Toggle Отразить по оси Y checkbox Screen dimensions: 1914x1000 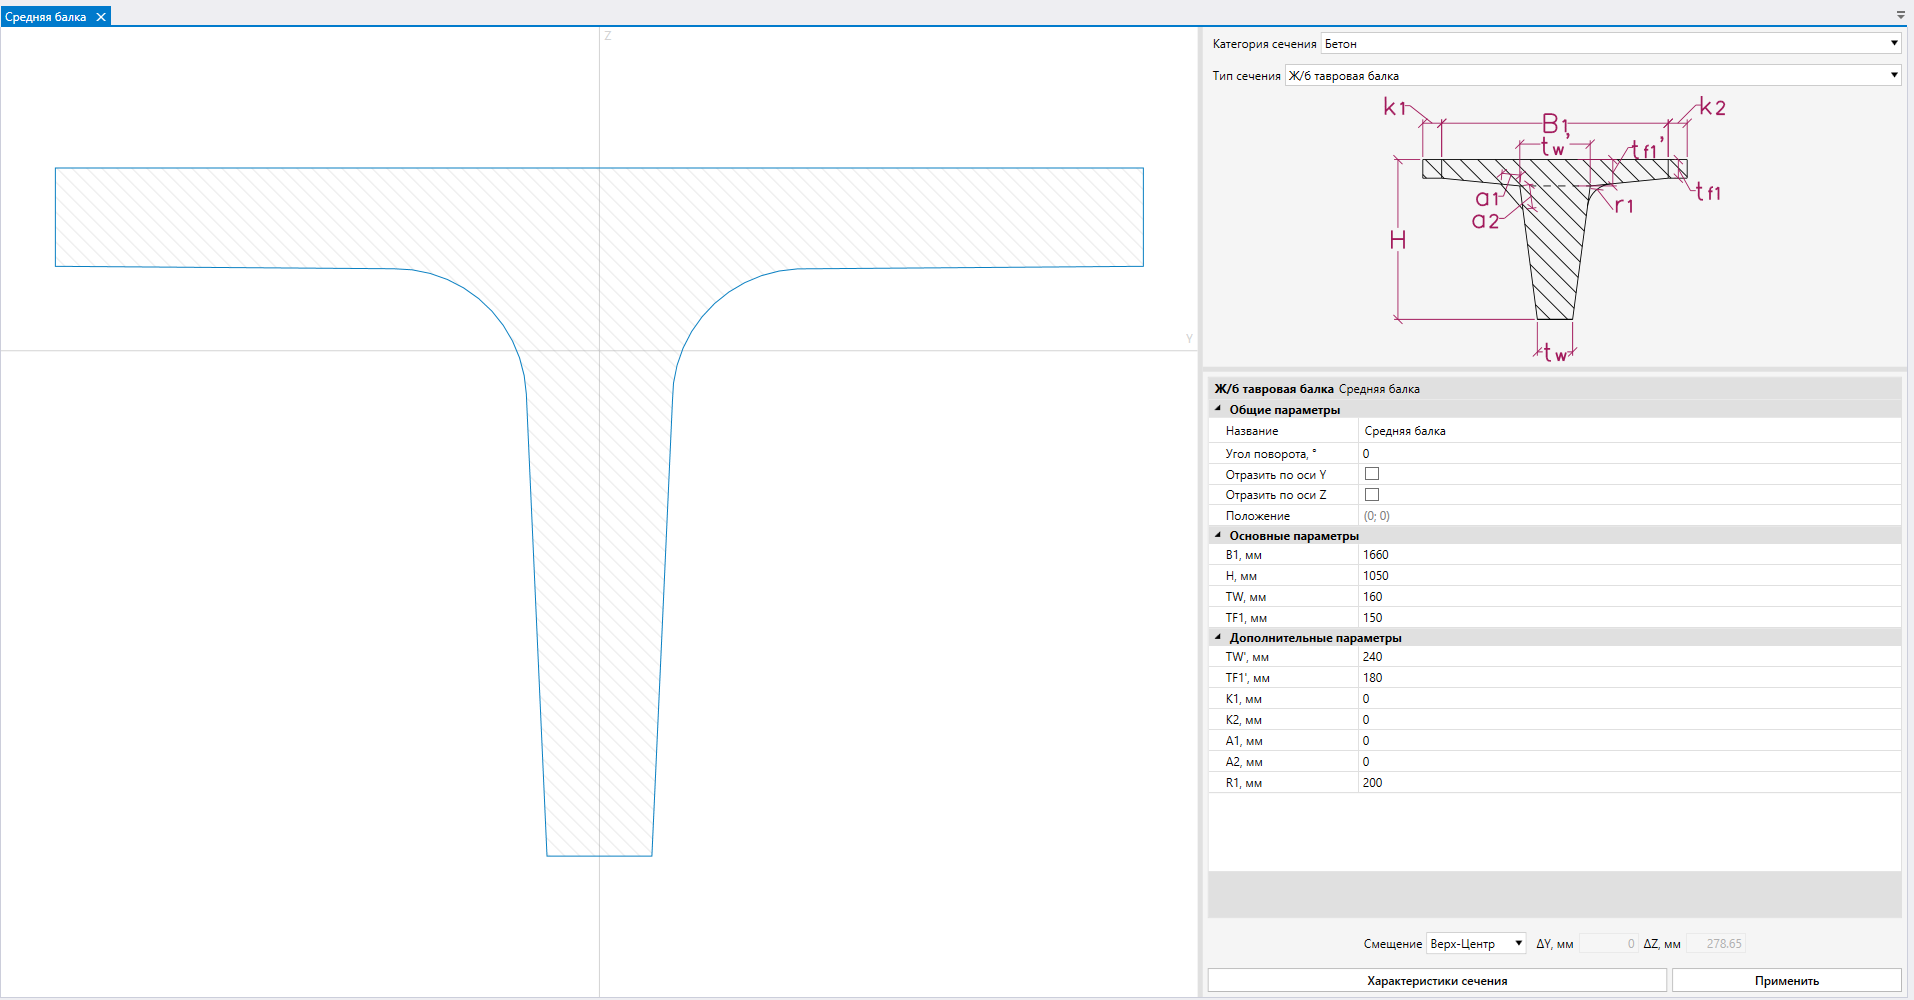pos(1372,474)
